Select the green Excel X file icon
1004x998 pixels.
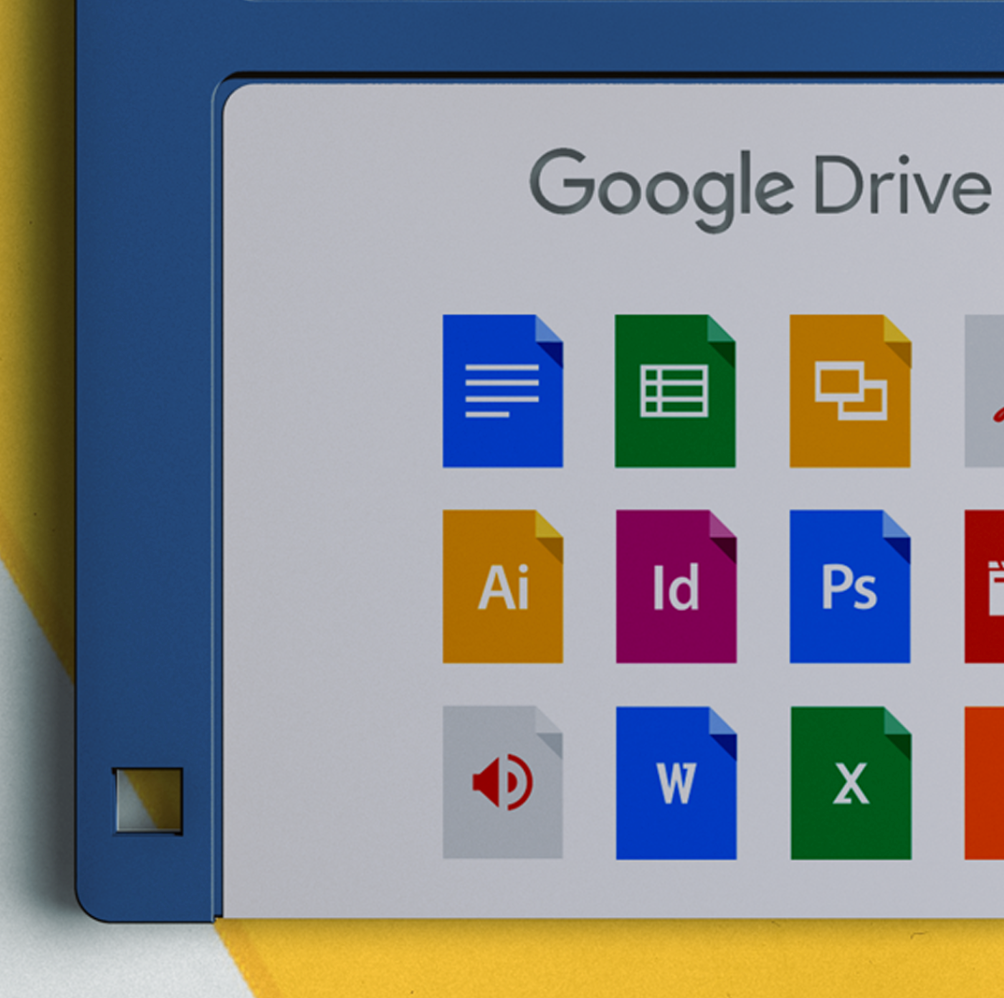(850, 783)
